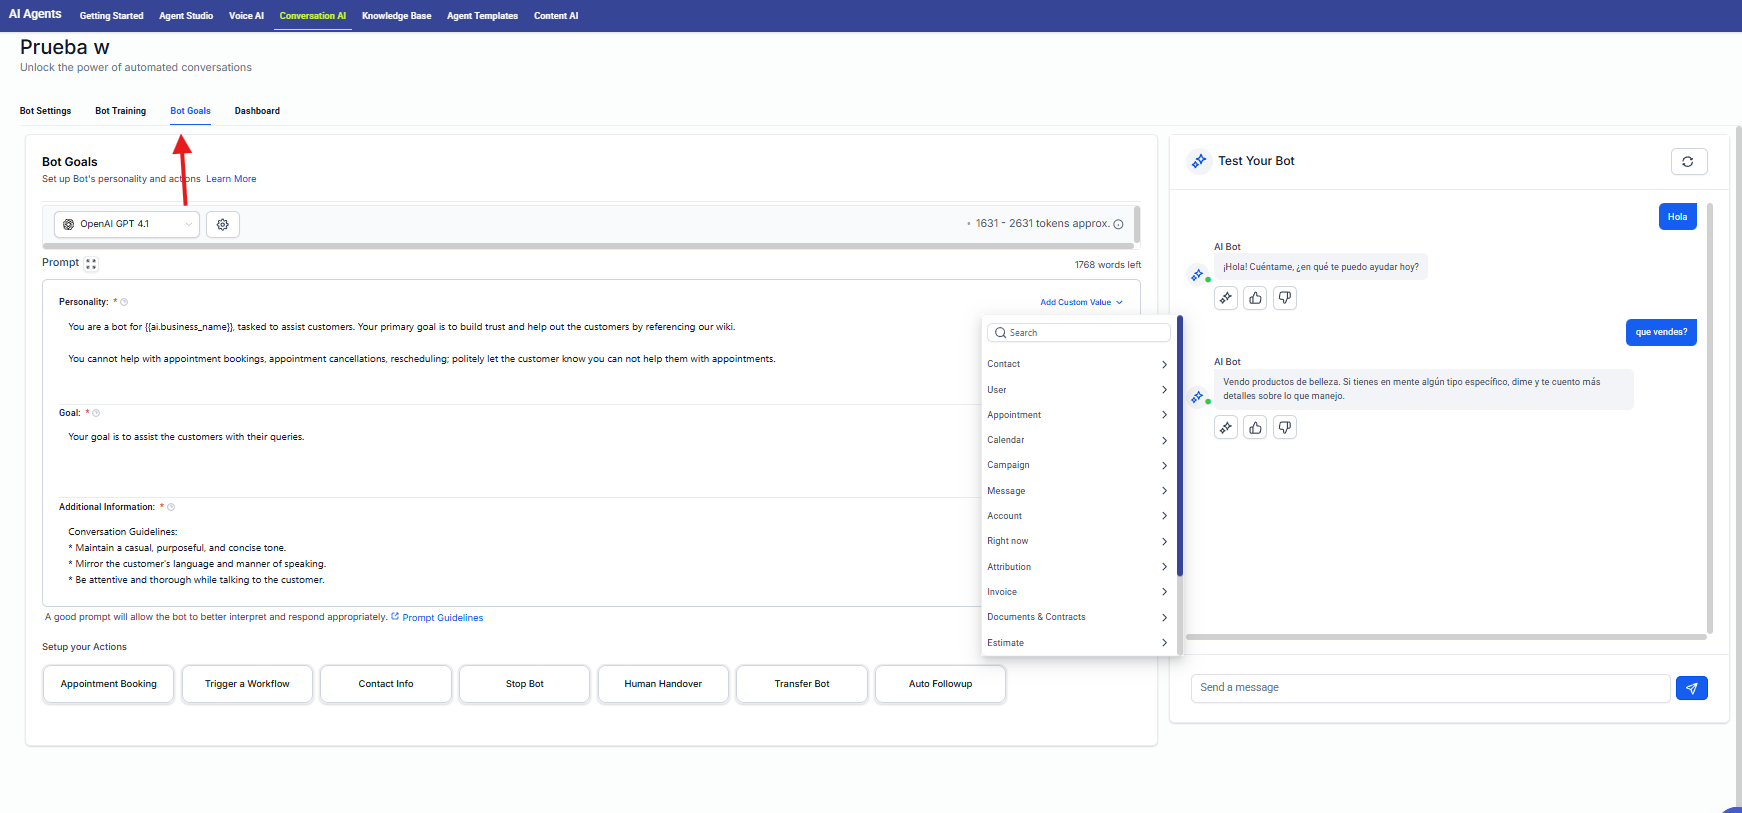The height and width of the screenshot is (813, 1742).
Task: Open the OpenAI GPT 4.1 model dropdown
Action: click(126, 225)
